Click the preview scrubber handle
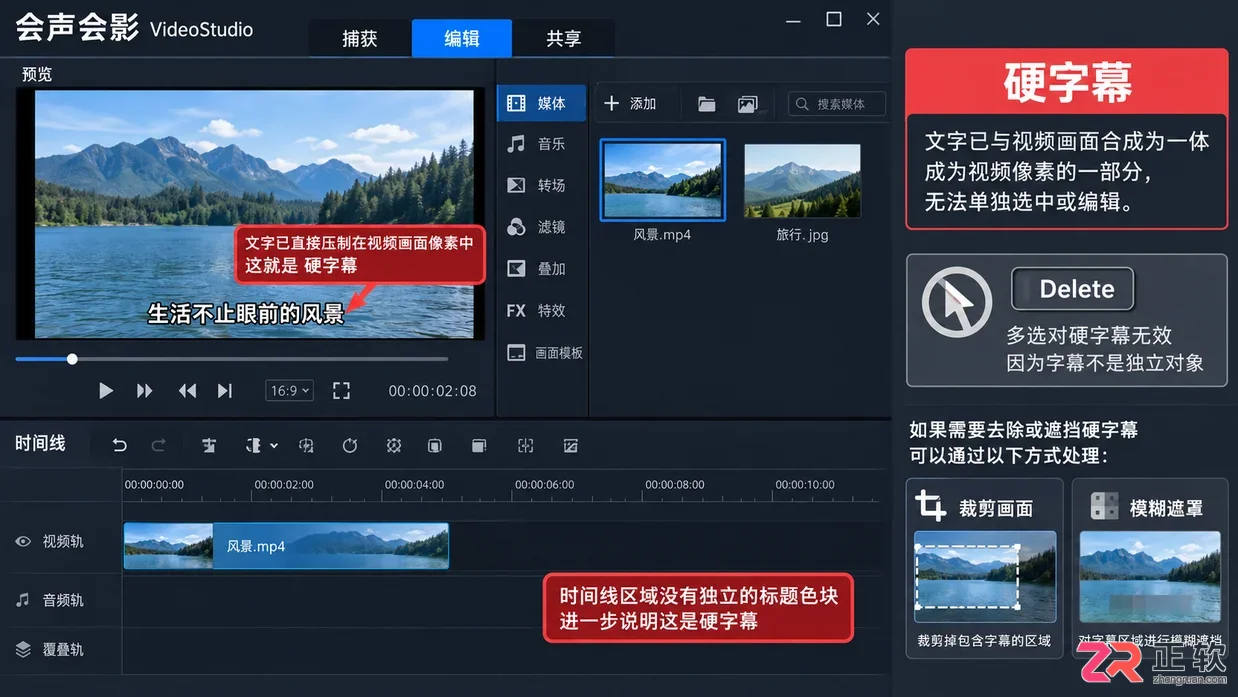This screenshot has width=1238, height=697. point(72,359)
